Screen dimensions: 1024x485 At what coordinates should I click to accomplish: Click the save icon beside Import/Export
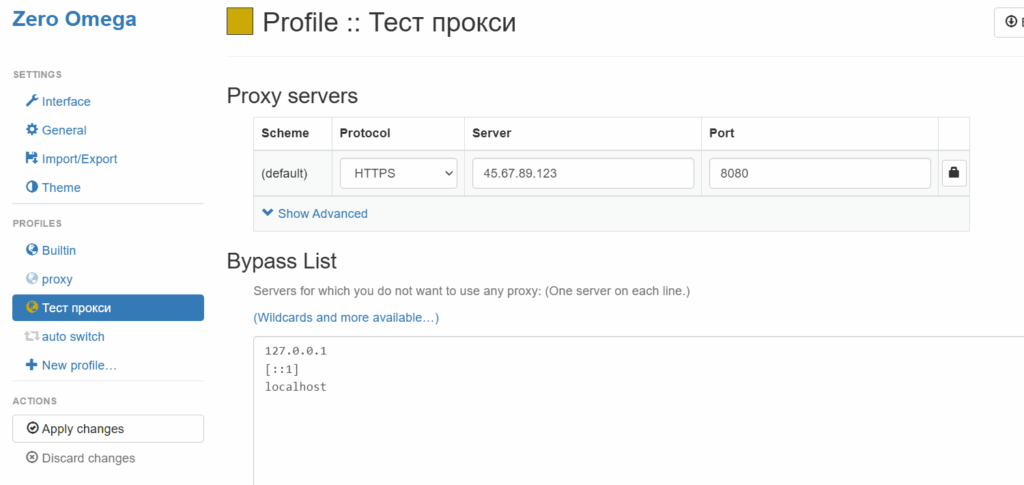point(32,159)
